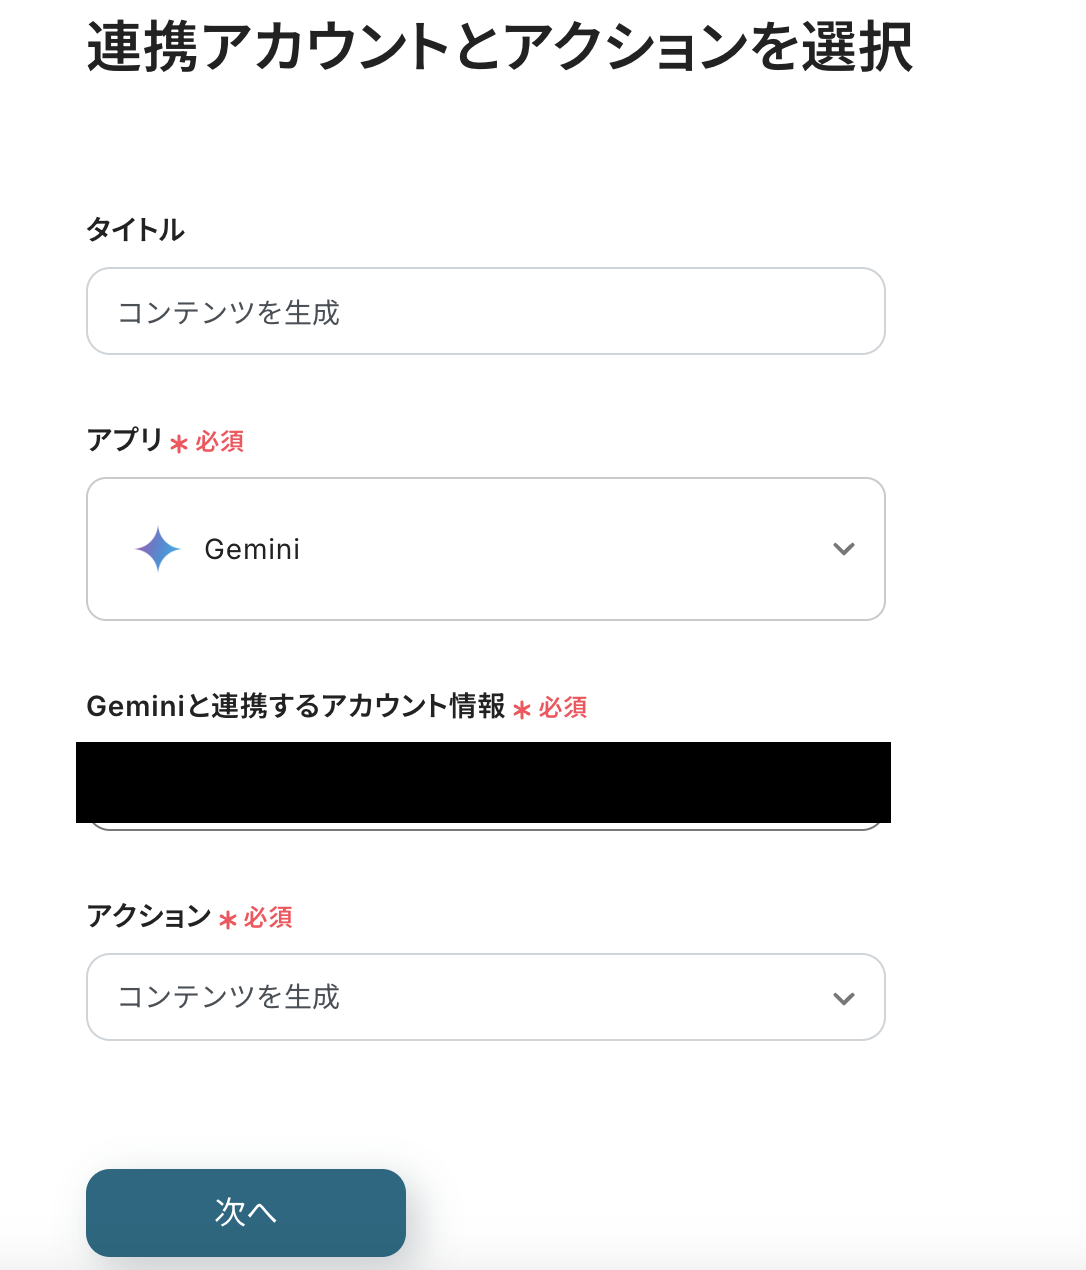Click the redacted account information box
This screenshot has width=1086, height=1270.
(486, 783)
